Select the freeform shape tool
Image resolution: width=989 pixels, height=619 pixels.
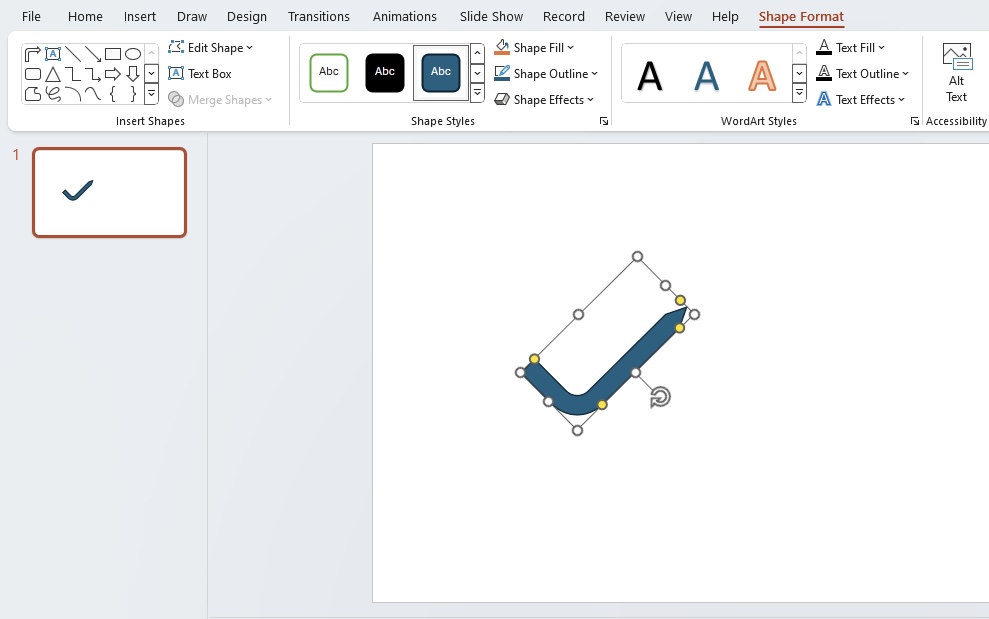coord(33,94)
